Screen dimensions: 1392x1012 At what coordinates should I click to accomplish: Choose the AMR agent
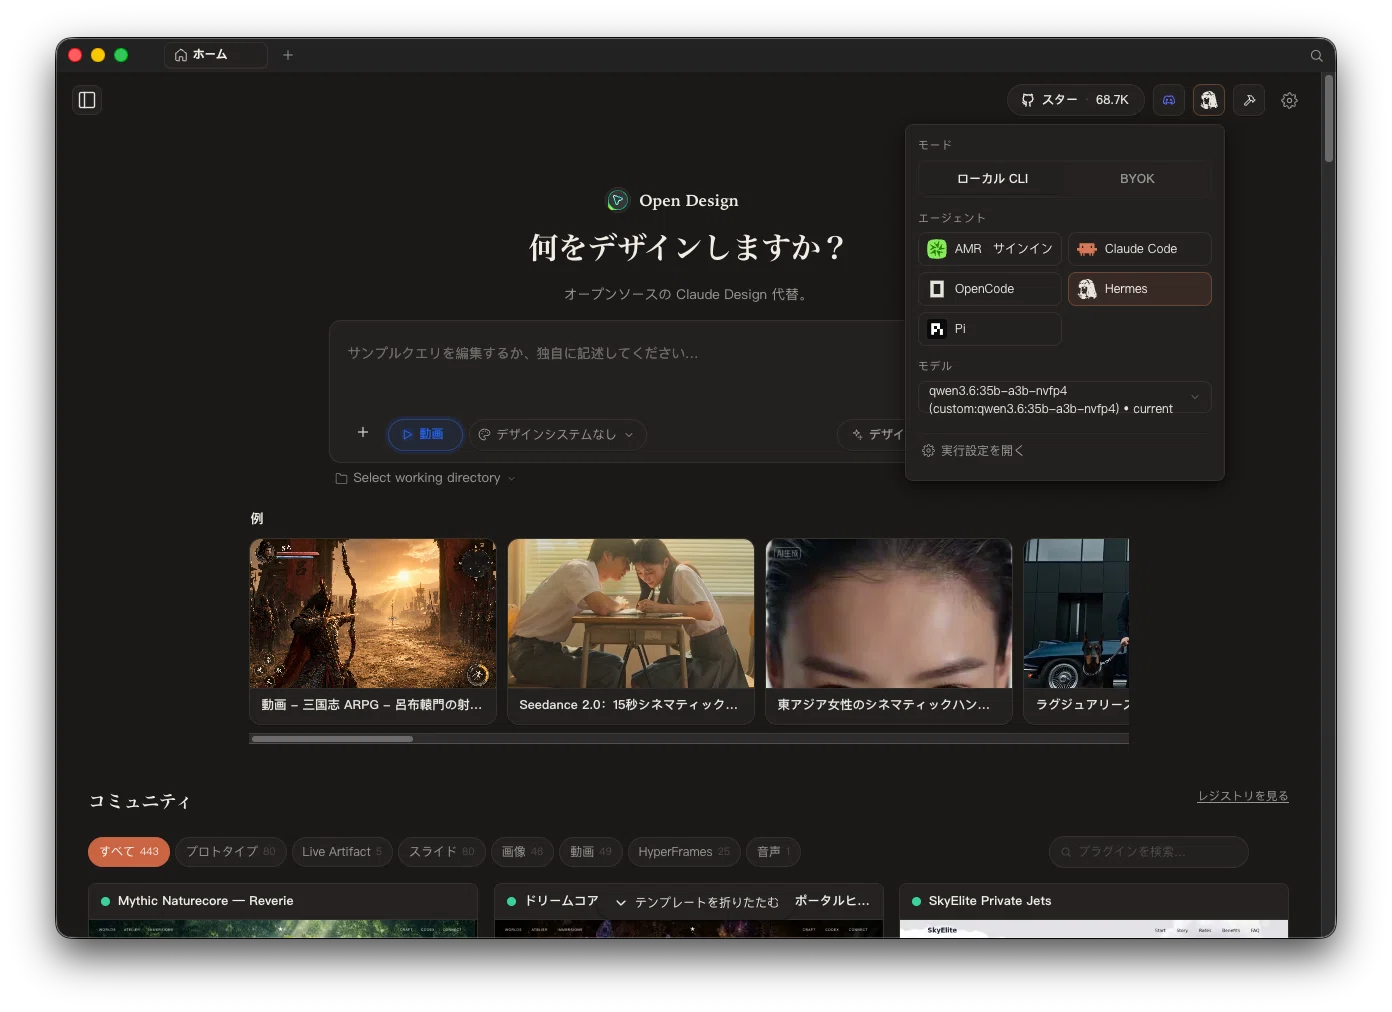[990, 249]
